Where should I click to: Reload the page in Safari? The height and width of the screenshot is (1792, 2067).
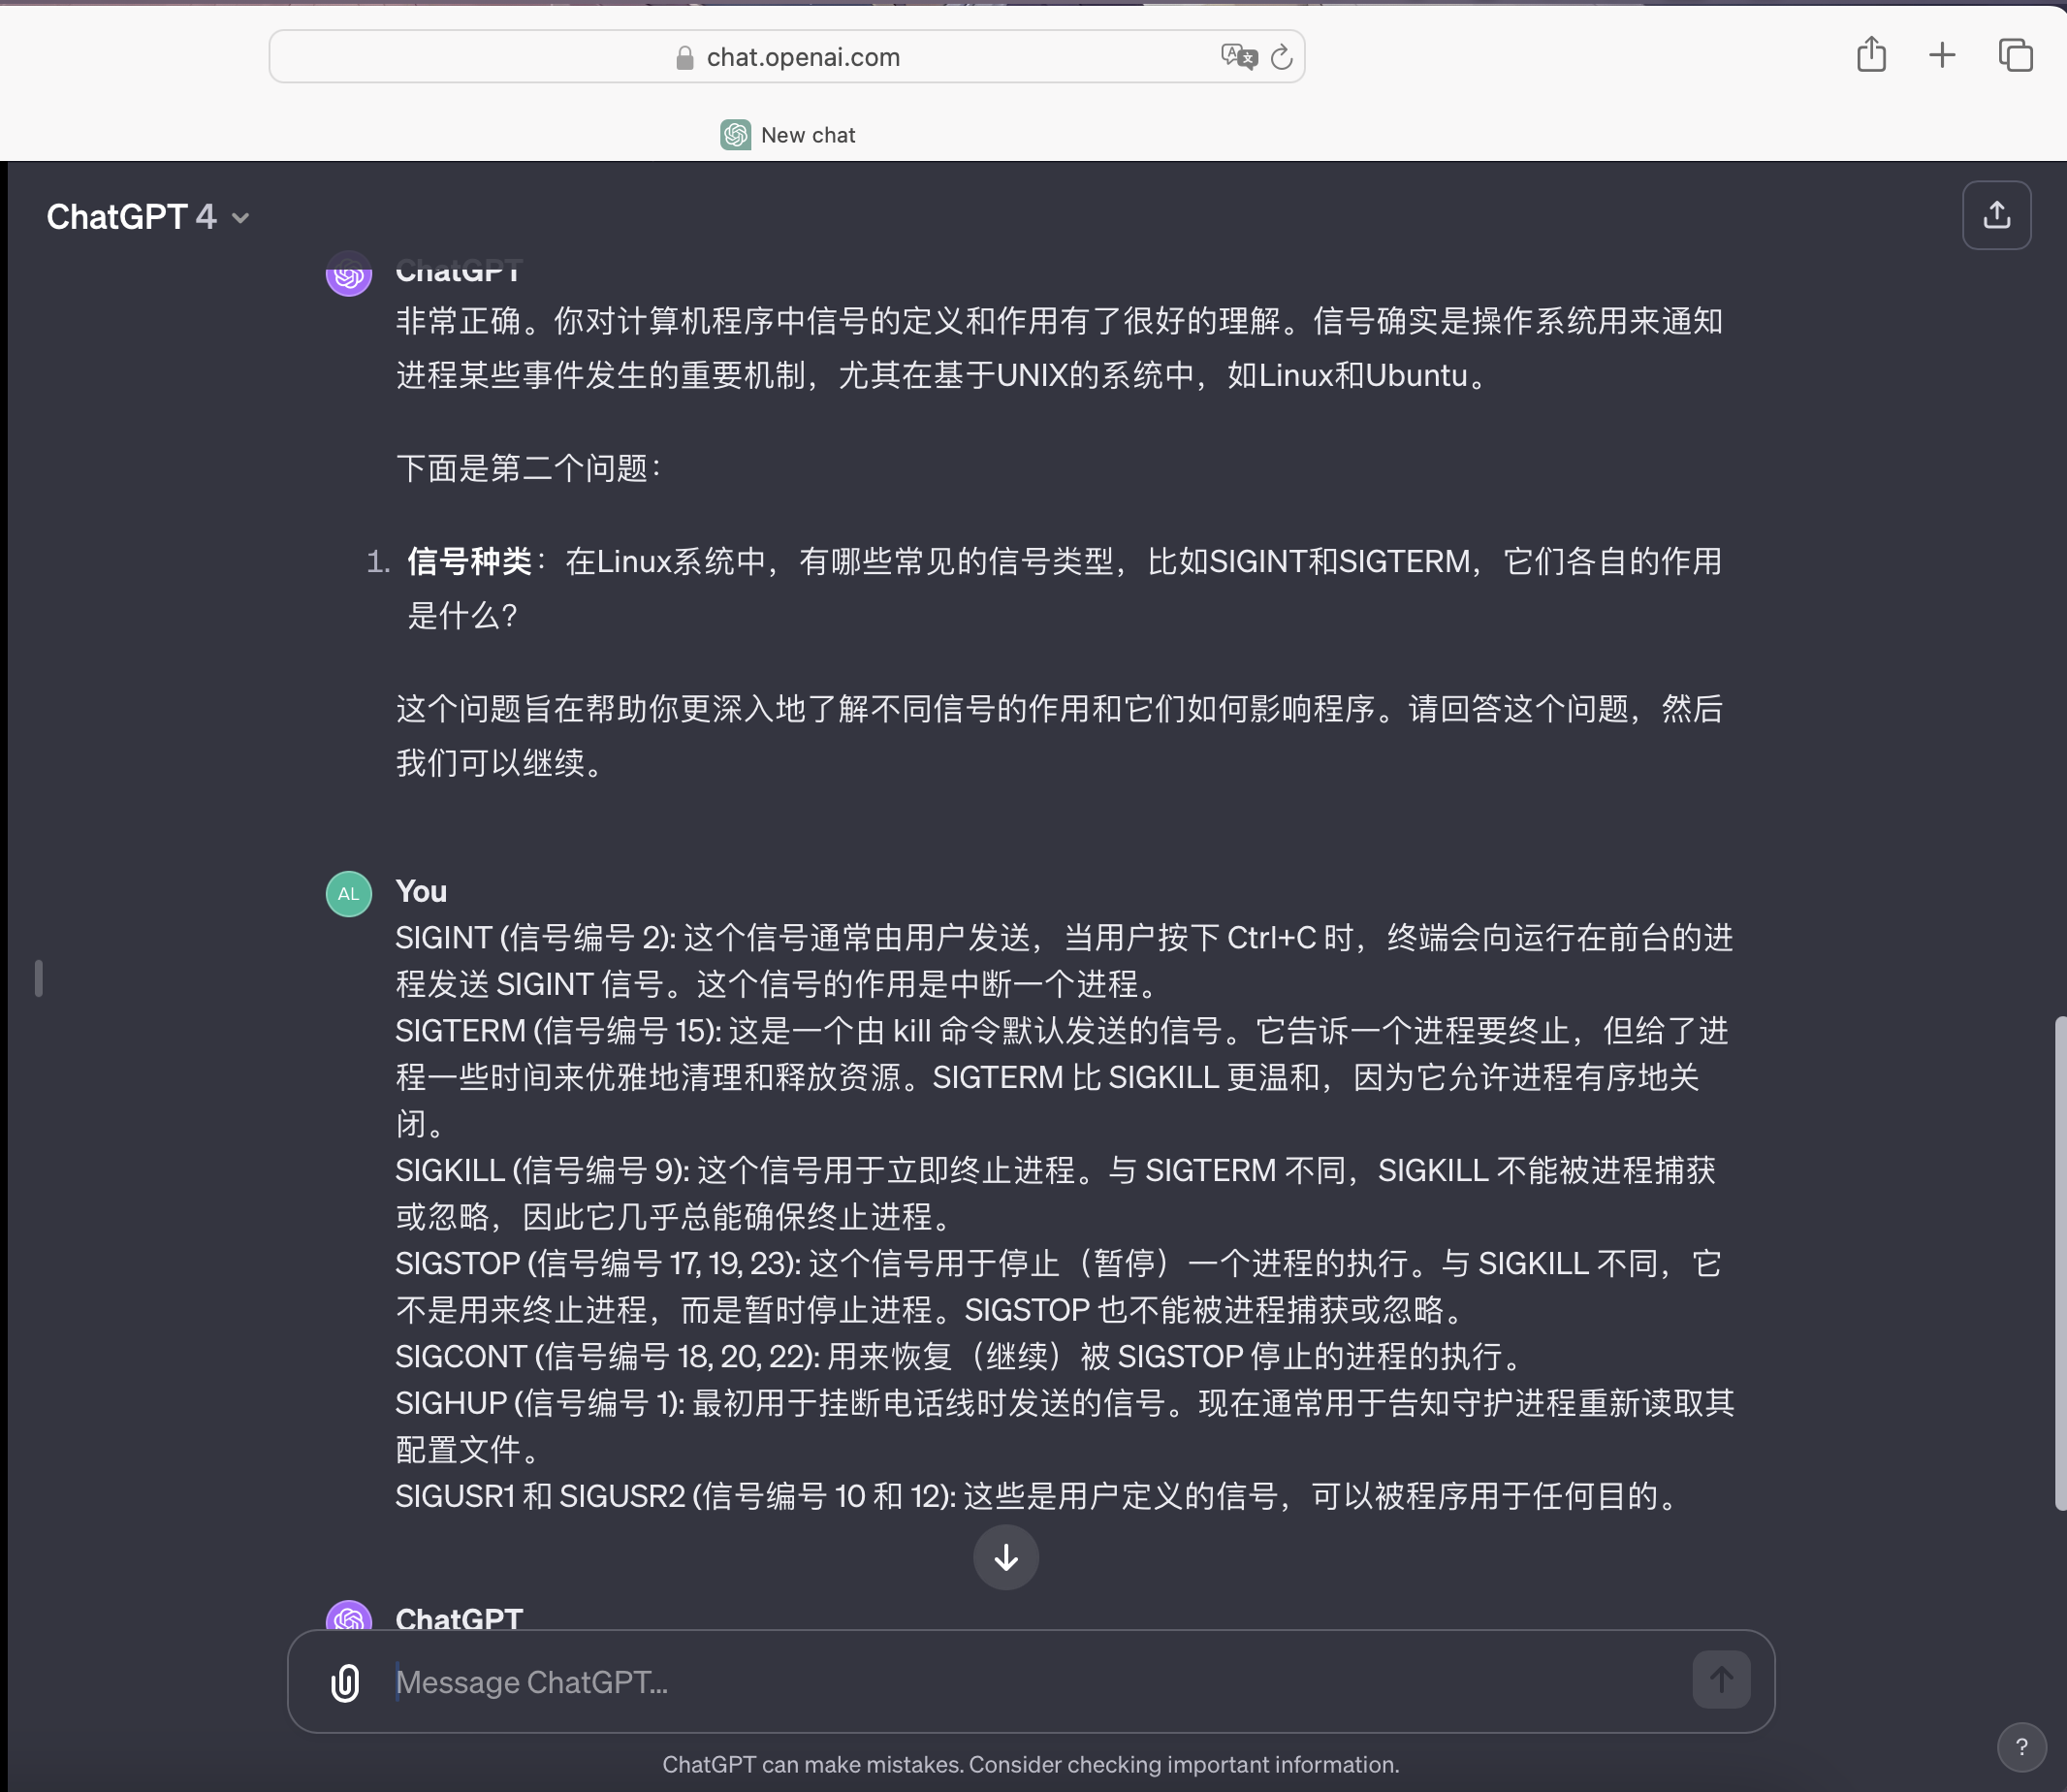(1281, 58)
